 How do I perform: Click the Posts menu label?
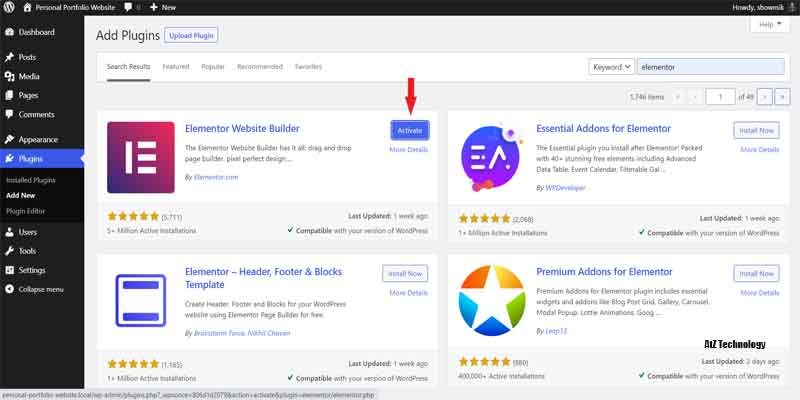tap(27, 57)
